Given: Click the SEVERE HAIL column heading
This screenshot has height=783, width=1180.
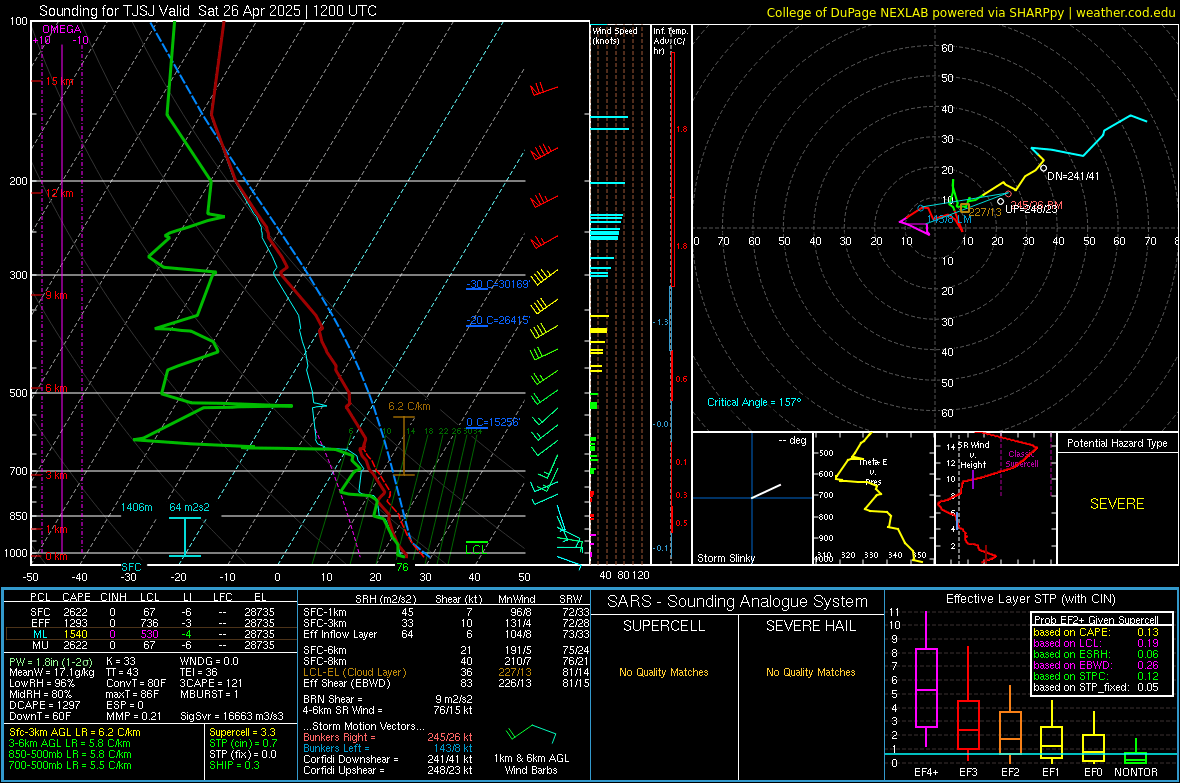Looking at the screenshot, I should (x=810, y=626).
